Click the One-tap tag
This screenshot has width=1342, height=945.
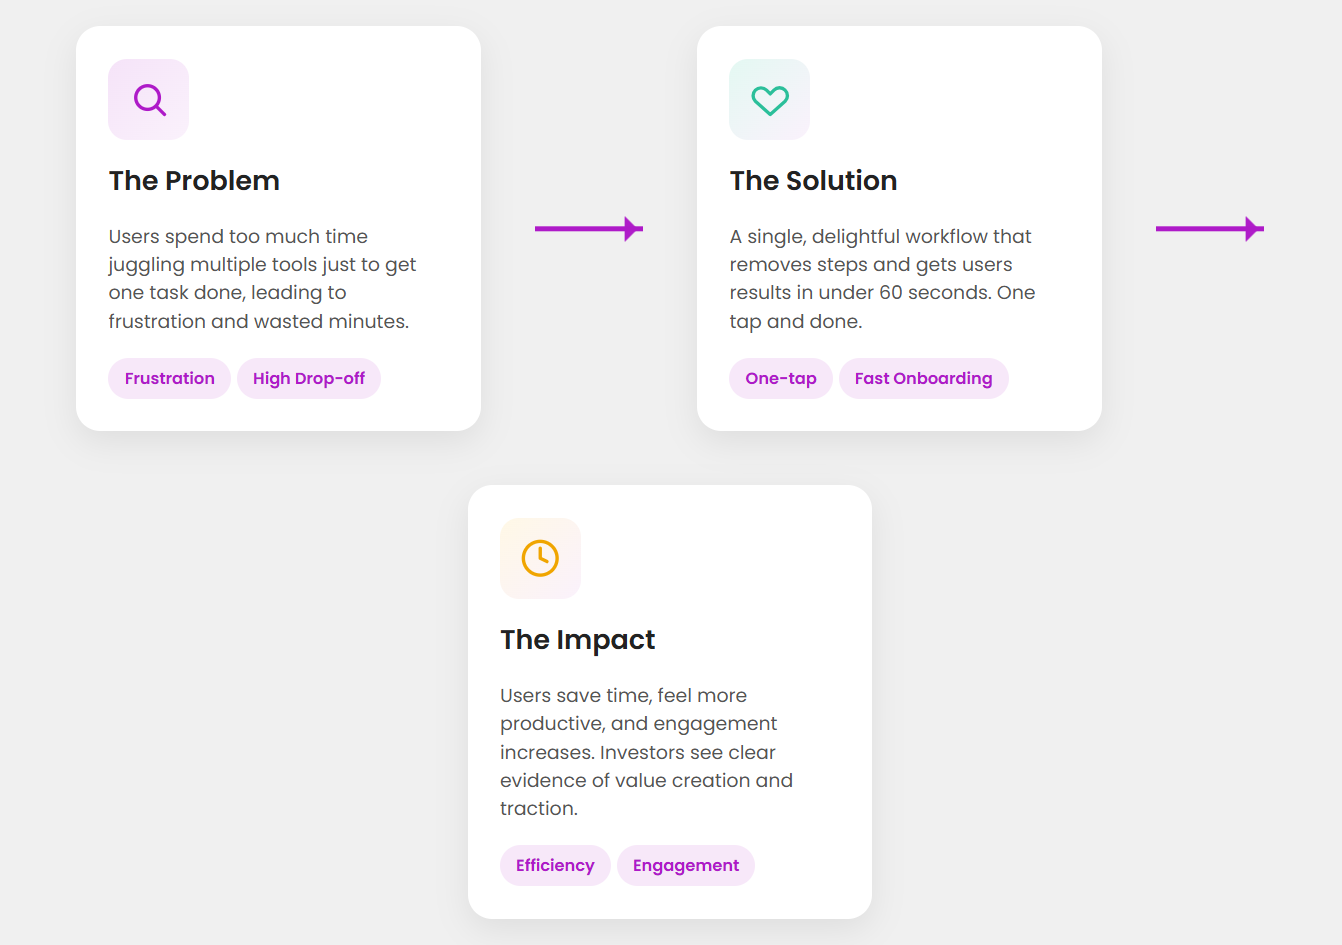click(x=781, y=379)
